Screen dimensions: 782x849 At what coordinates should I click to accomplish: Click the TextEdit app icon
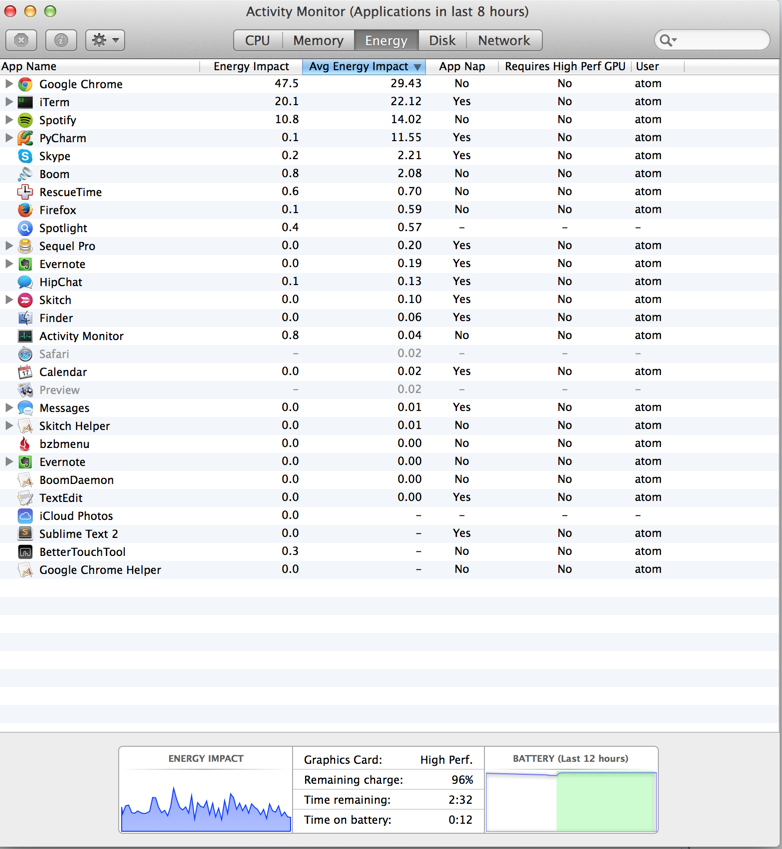point(25,498)
